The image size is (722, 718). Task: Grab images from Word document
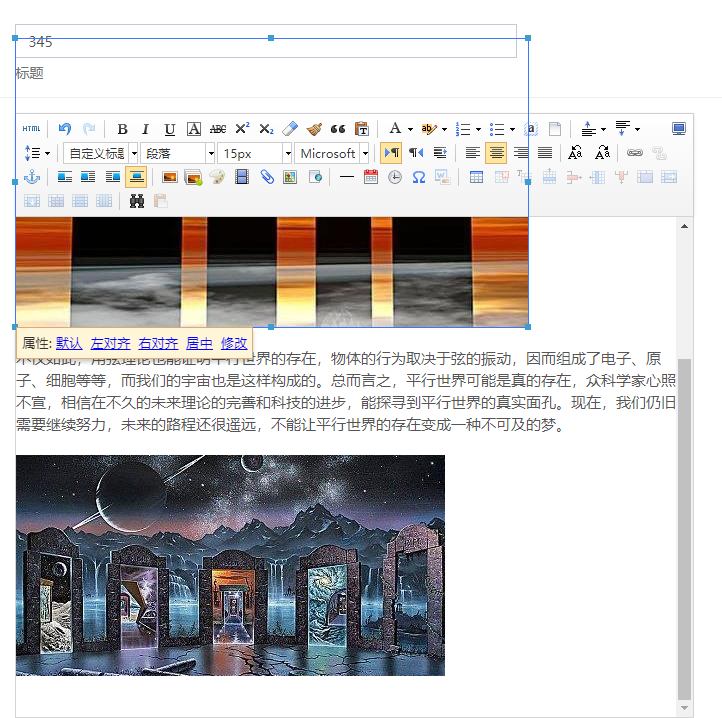coord(443,177)
